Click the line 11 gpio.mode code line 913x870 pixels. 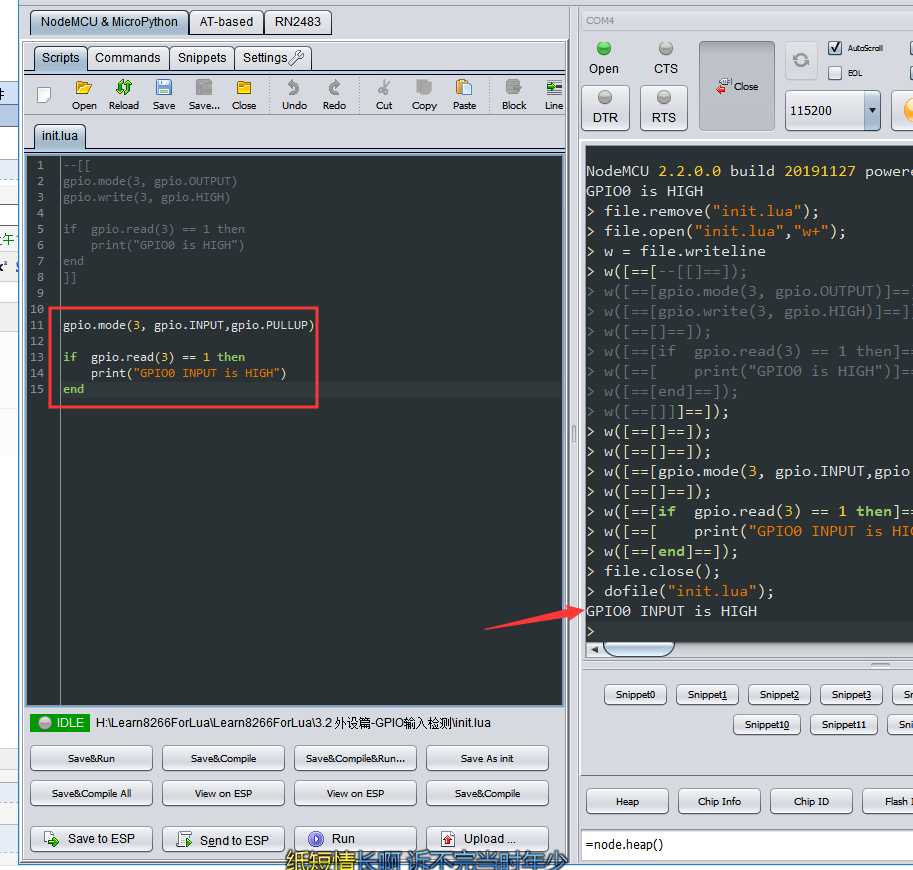tap(189, 325)
